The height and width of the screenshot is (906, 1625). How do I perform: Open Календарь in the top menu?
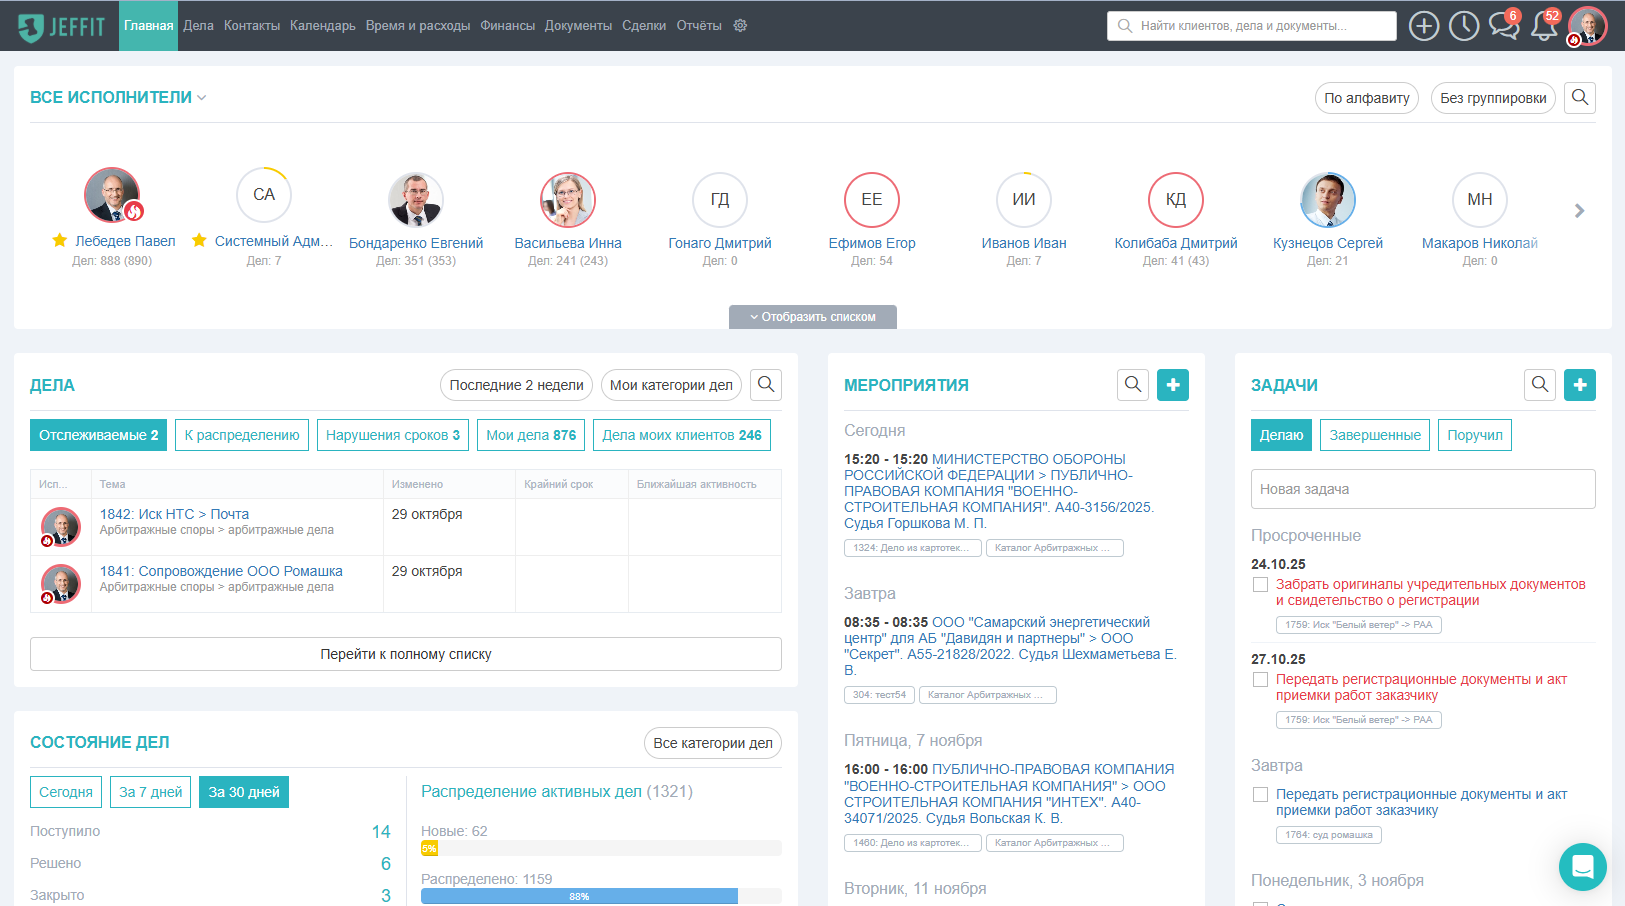pyautogui.click(x=322, y=26)
